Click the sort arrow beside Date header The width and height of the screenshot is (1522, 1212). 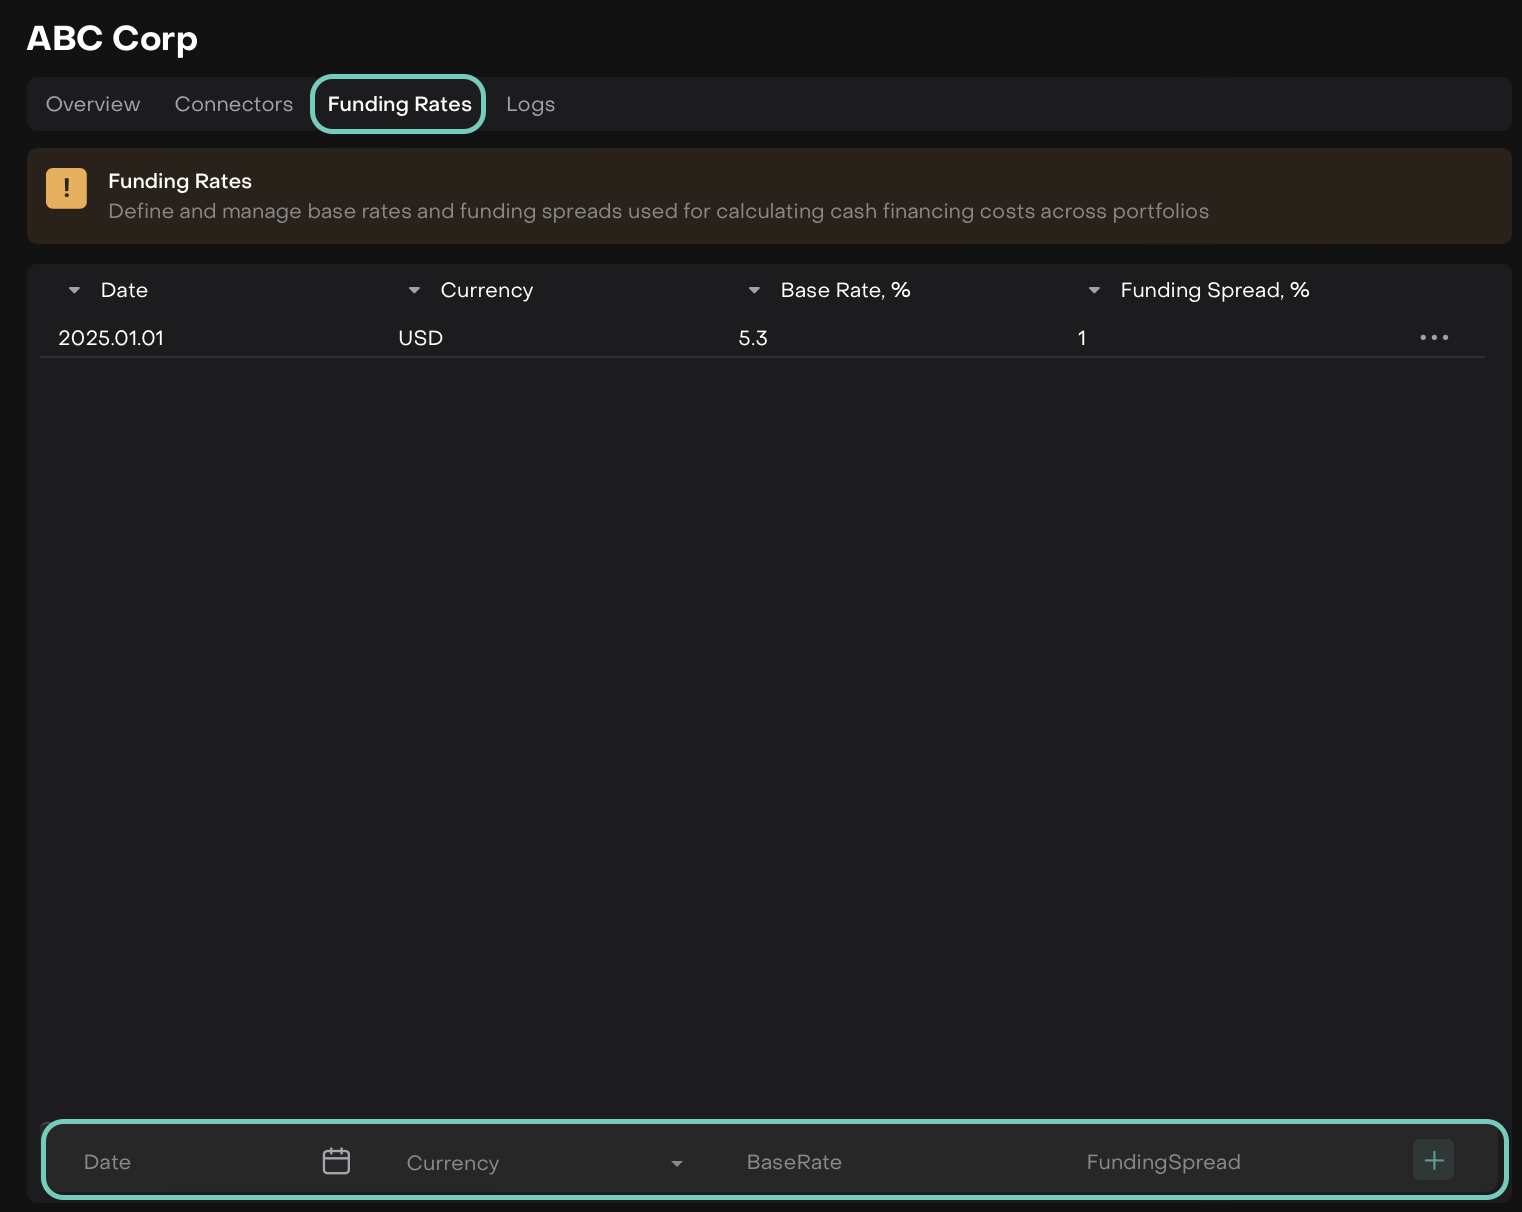pos(74,291)
